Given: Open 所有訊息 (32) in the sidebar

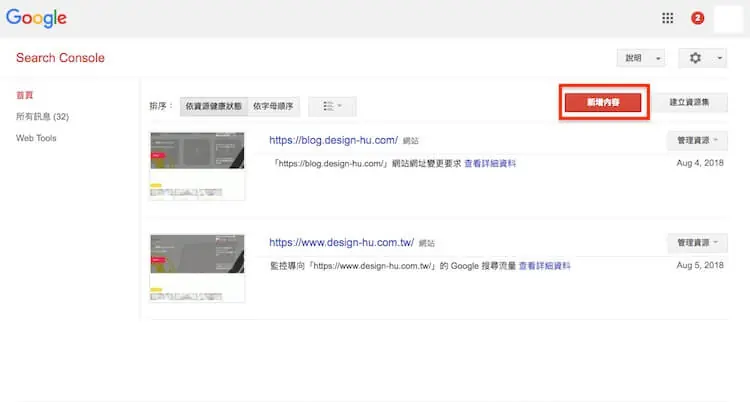Looking at the screenshot, I should click(x=43, y=116).
